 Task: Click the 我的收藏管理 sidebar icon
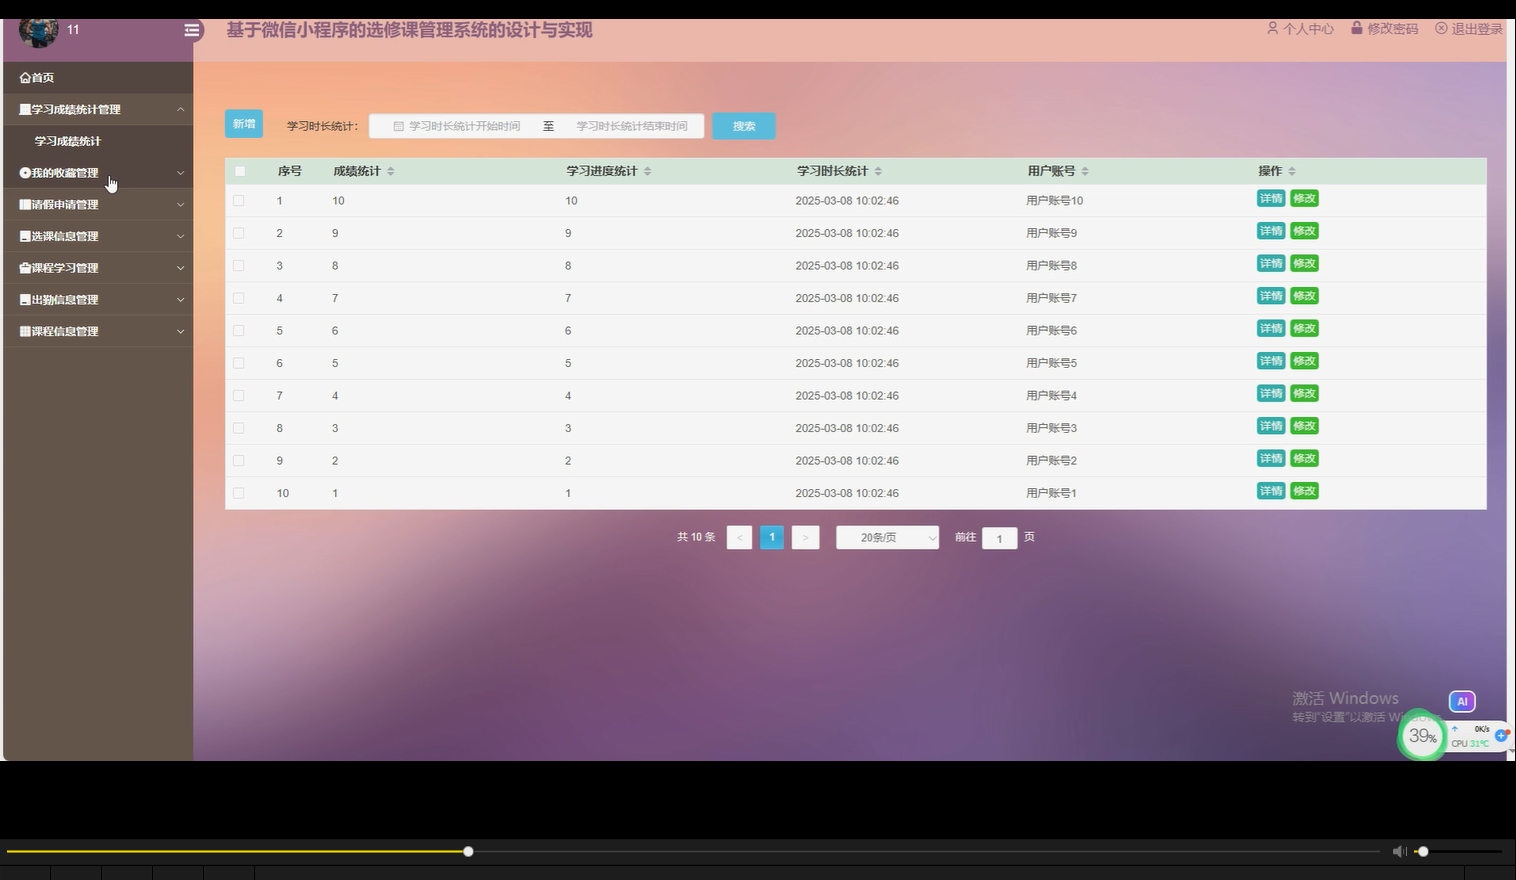(x=24, y=172)
